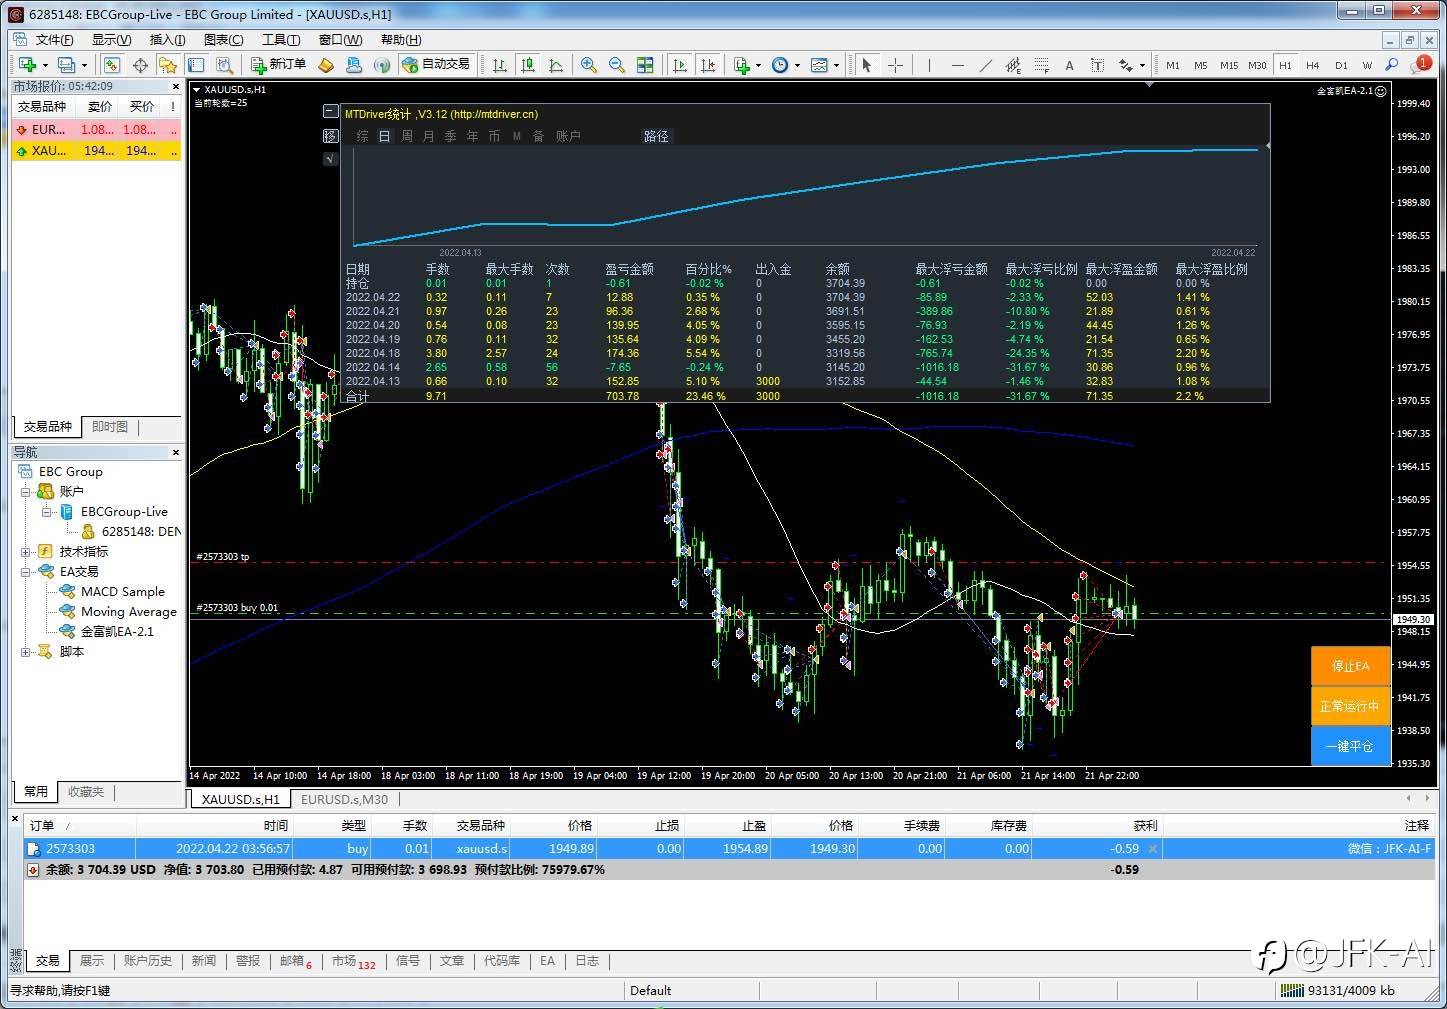This screenshot has width=1447, height=1009.
Task: Click the signals broadcast icon
Action: click(x=382, y=65)
